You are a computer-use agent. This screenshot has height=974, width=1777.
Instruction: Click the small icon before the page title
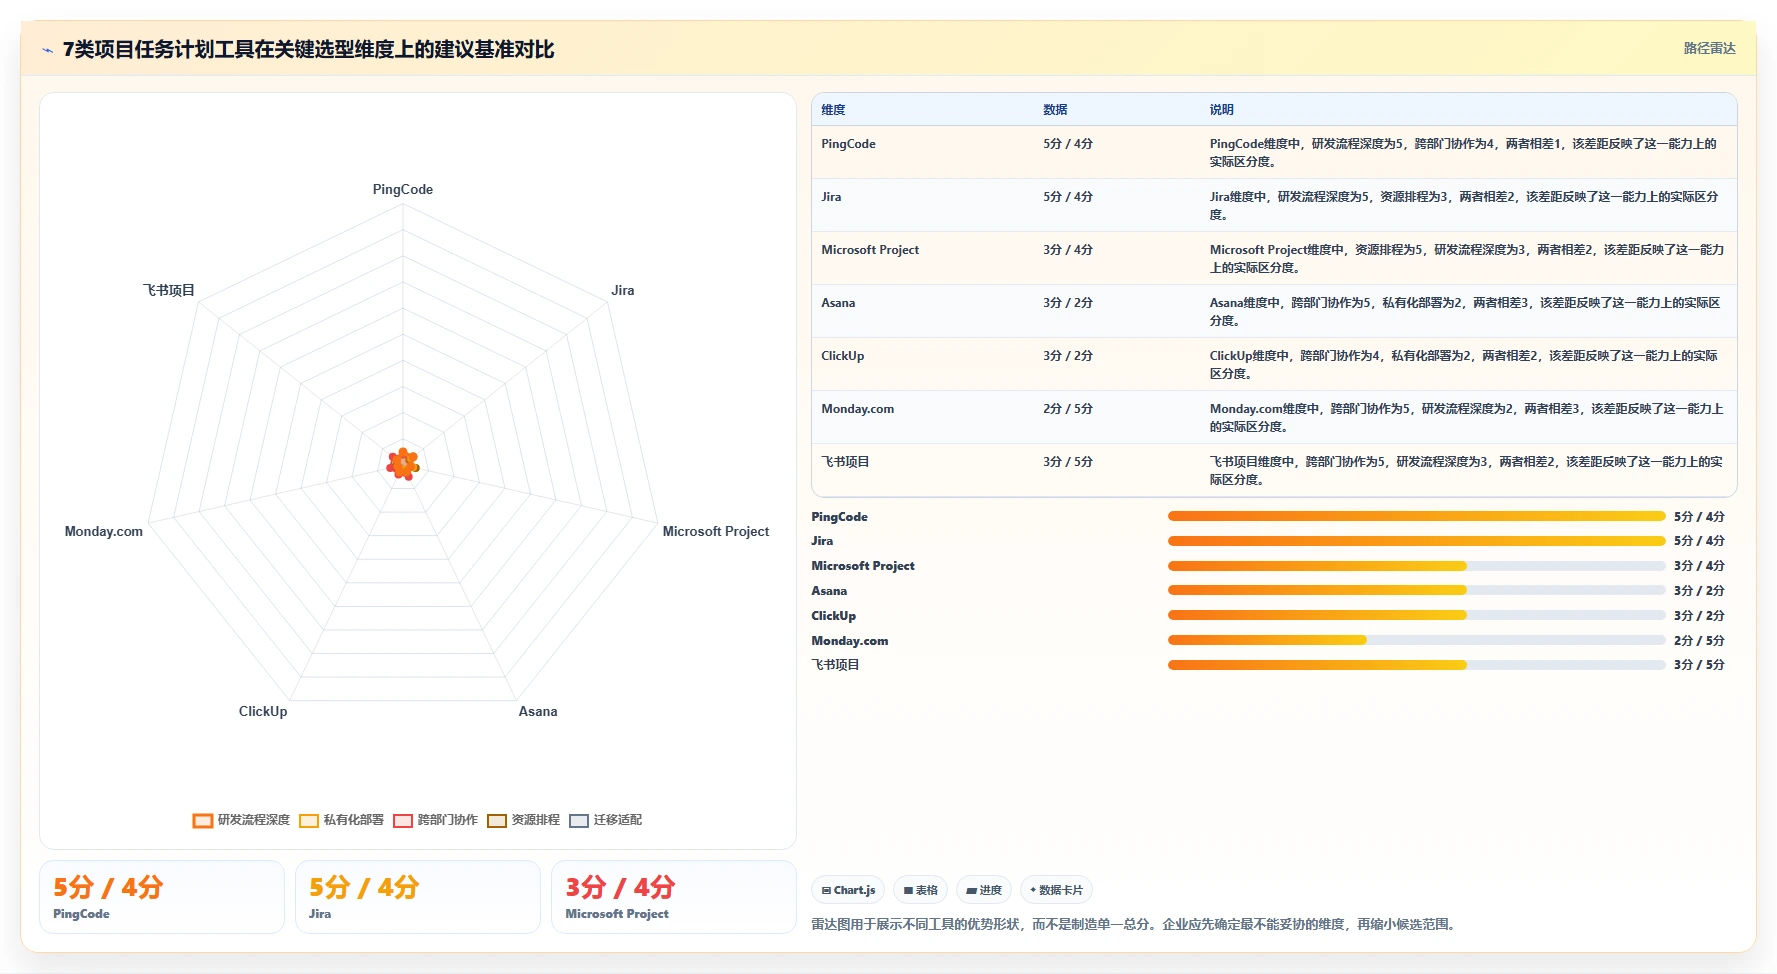[48, 50]
